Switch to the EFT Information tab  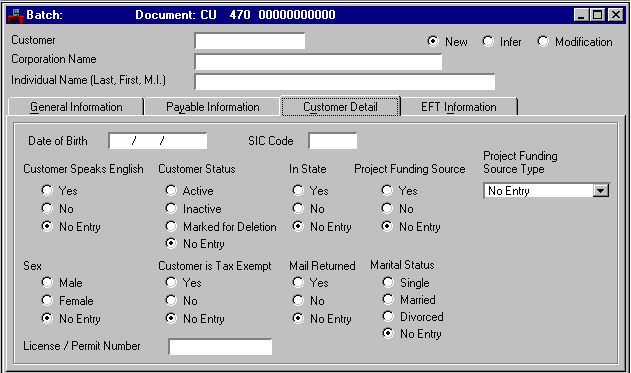point(459,107)
